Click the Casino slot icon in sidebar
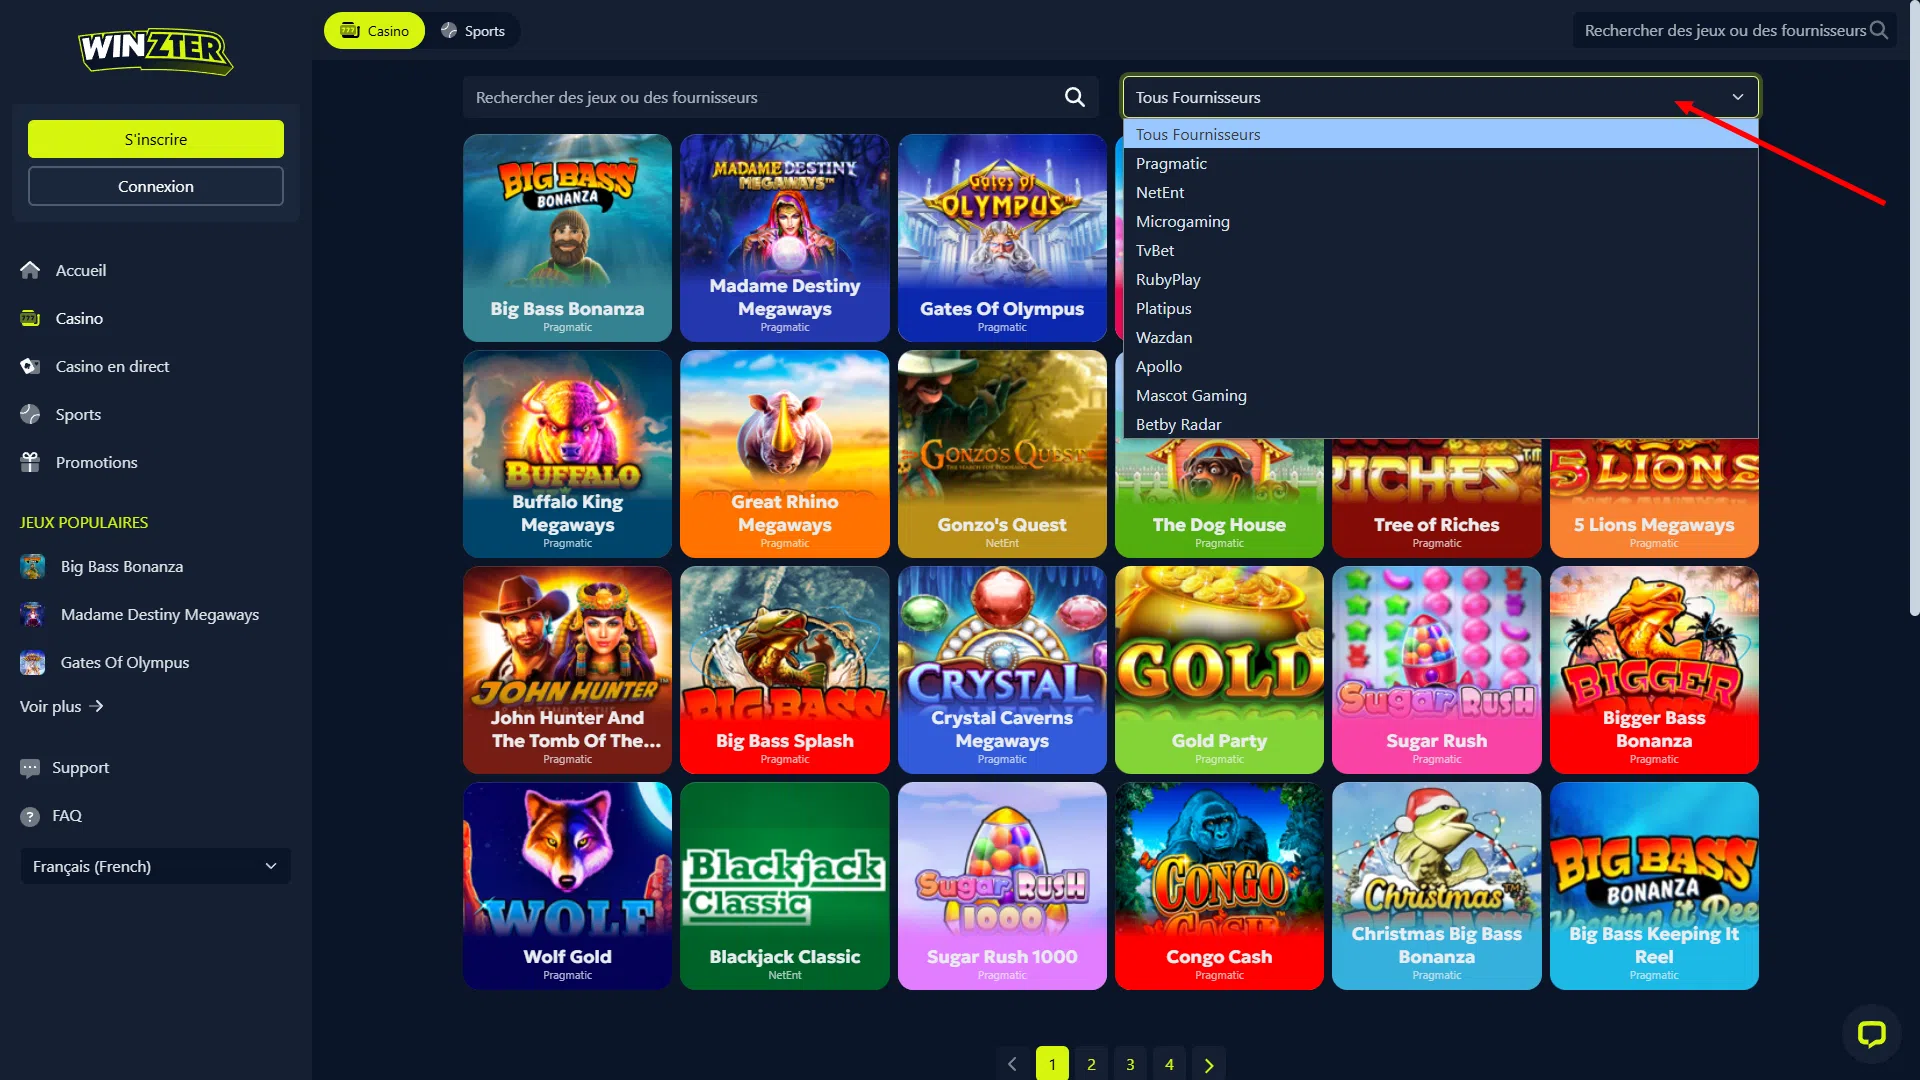1920x1080 pixels. 30,318
